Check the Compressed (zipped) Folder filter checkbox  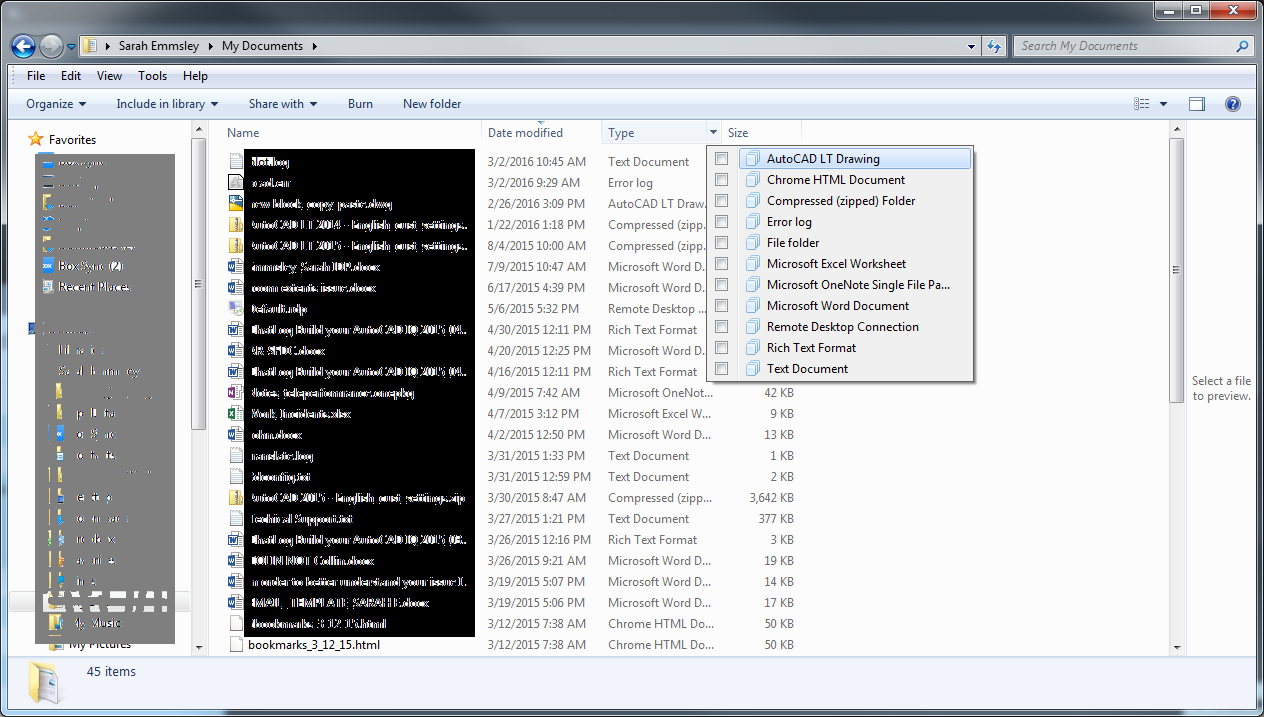pos(721,201)
